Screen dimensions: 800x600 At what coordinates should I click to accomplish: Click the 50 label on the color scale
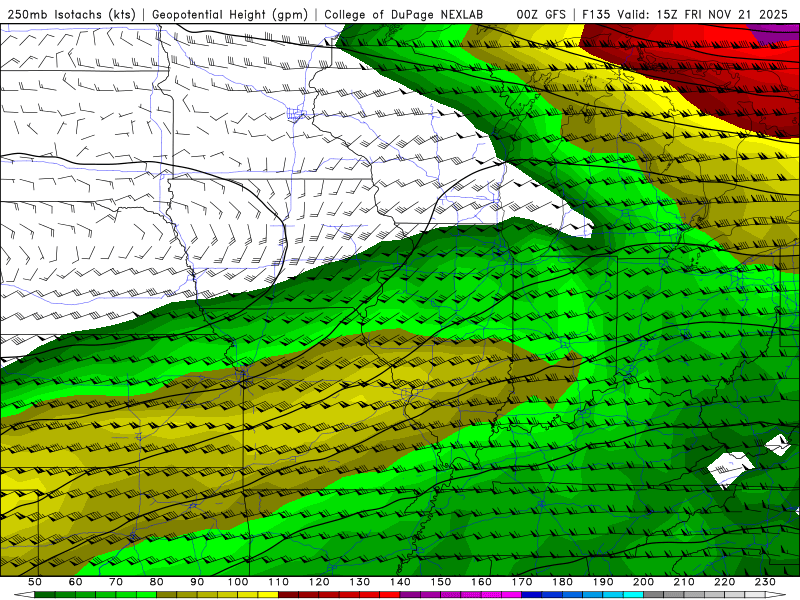coord(35,582)
